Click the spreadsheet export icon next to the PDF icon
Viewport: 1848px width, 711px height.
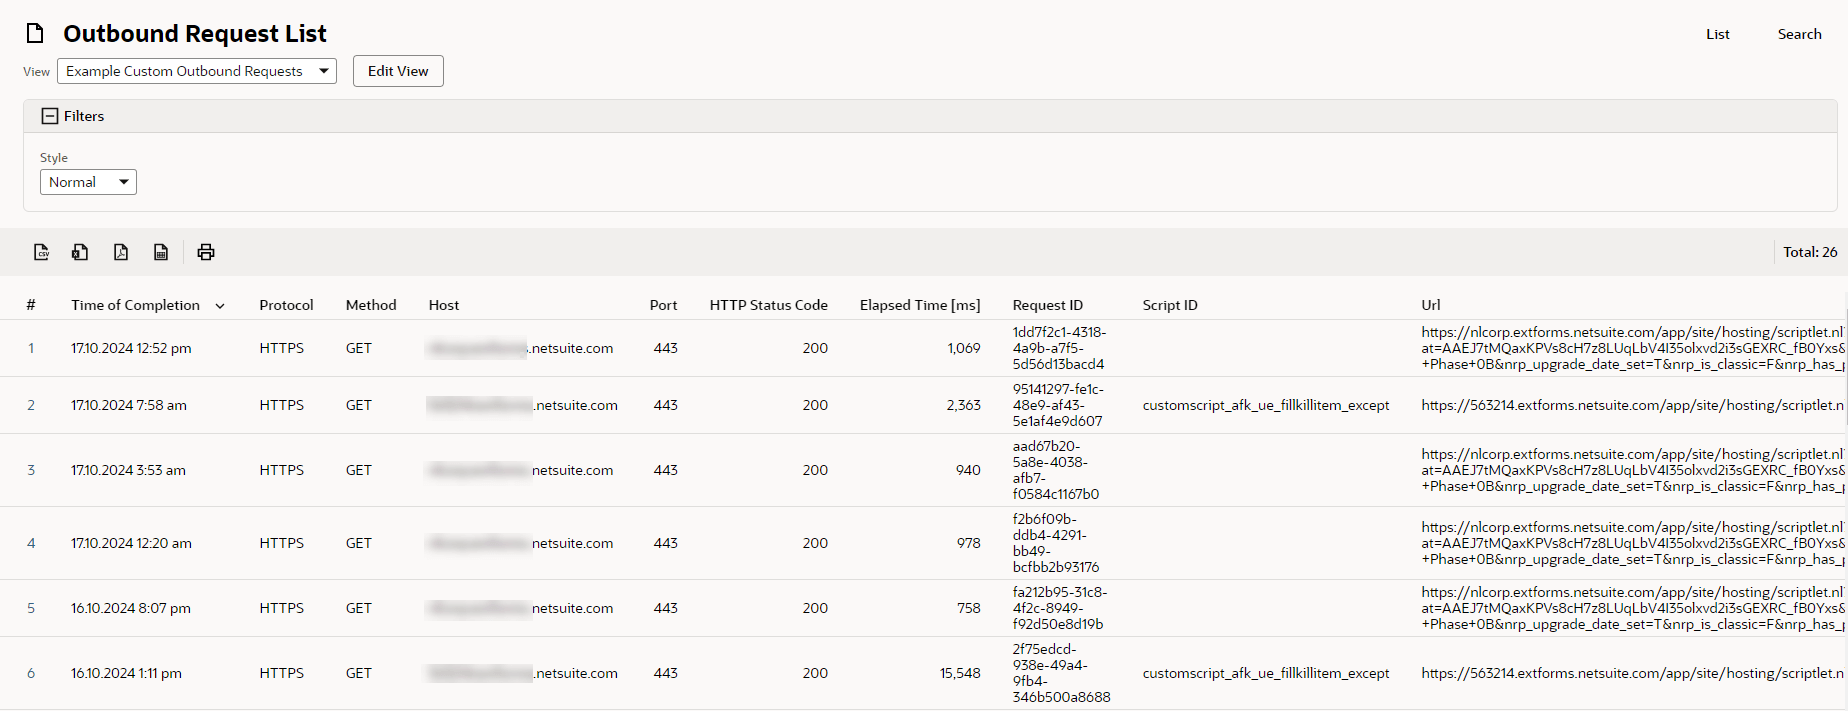pyautogui.click(x=161, y=252)
